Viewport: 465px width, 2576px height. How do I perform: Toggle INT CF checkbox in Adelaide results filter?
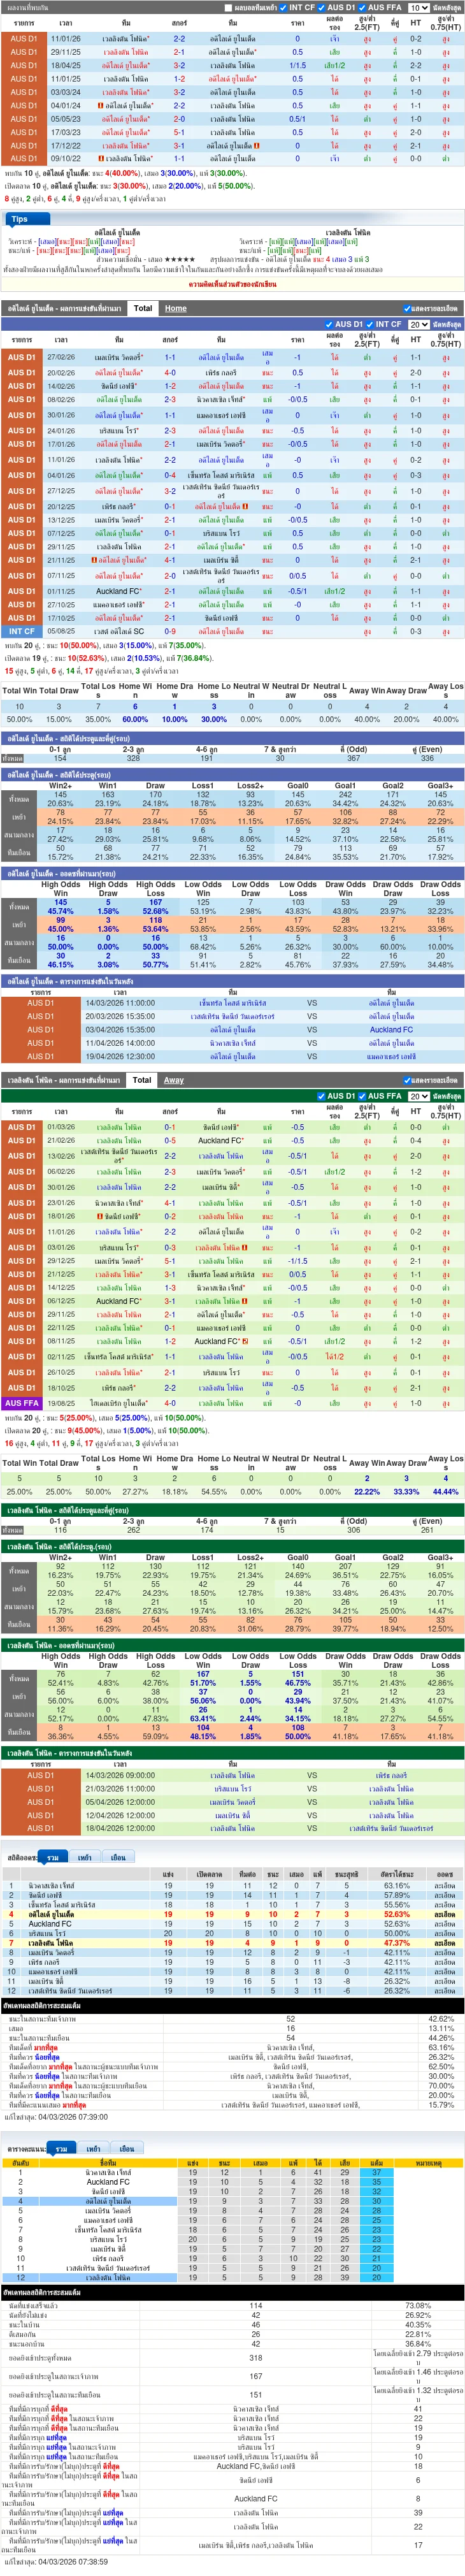coord(369,324)
